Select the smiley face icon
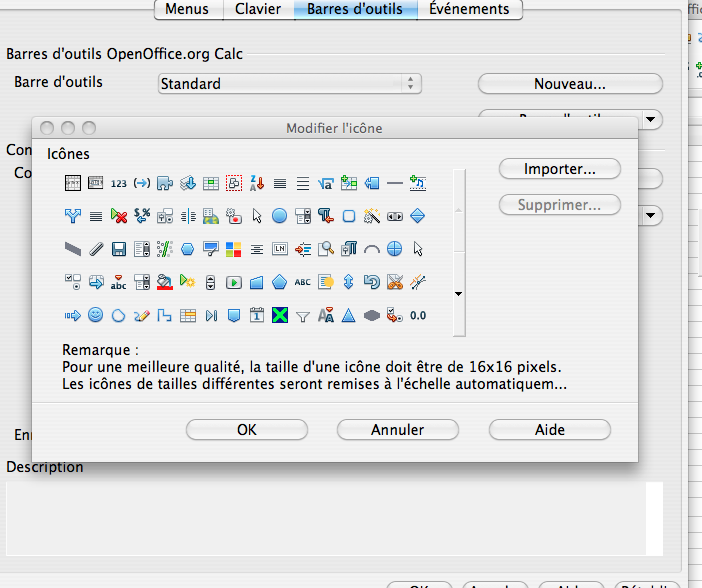The width and height of the screenshot is (702, 588). 96,315
